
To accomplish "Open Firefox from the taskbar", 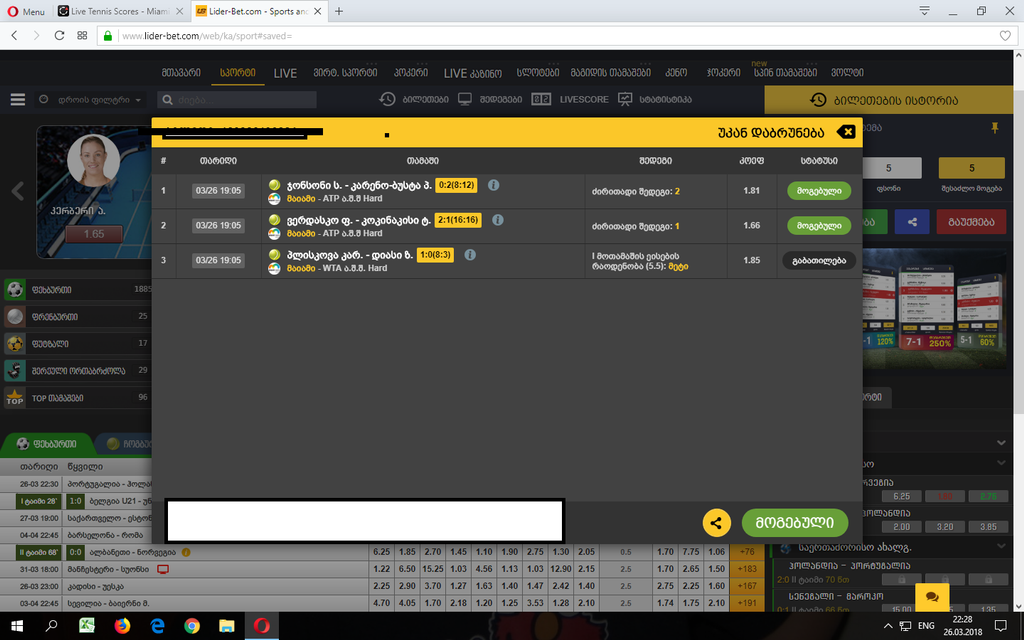I will pos(122,626).
